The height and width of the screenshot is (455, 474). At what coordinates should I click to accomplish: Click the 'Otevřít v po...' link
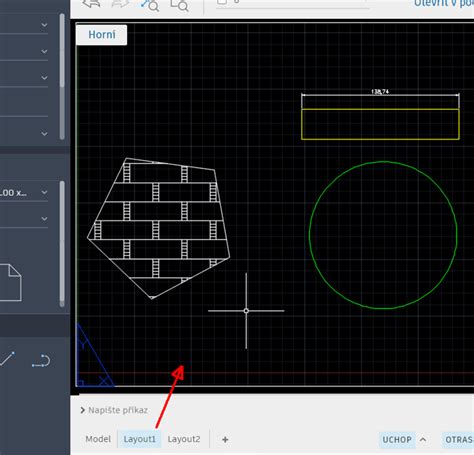click(444, 4)
